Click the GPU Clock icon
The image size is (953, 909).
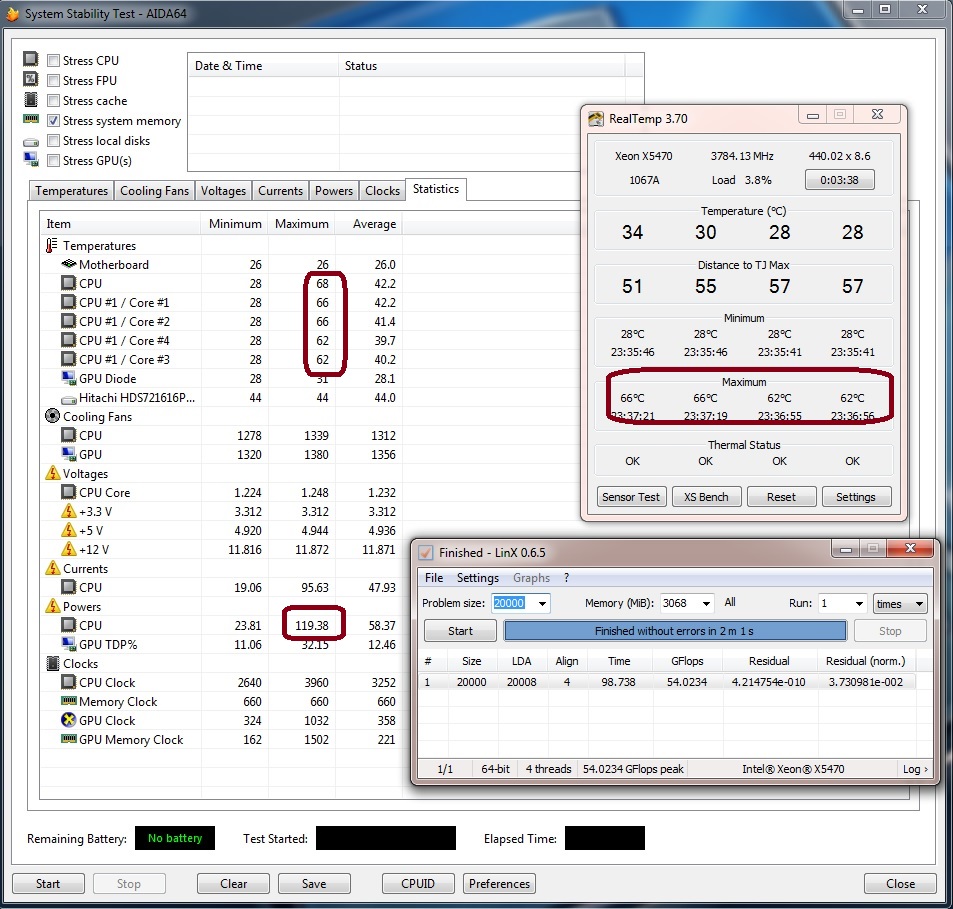coord(69,720)
